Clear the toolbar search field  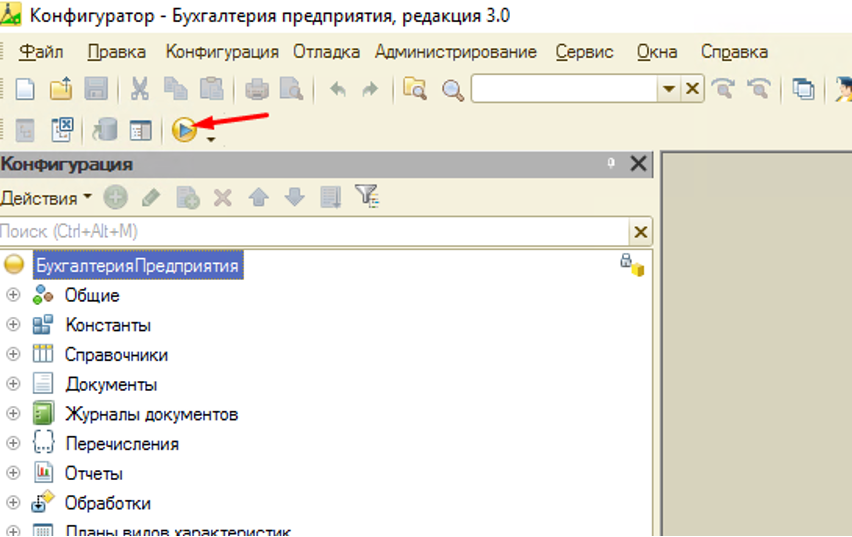click(692, 89)
